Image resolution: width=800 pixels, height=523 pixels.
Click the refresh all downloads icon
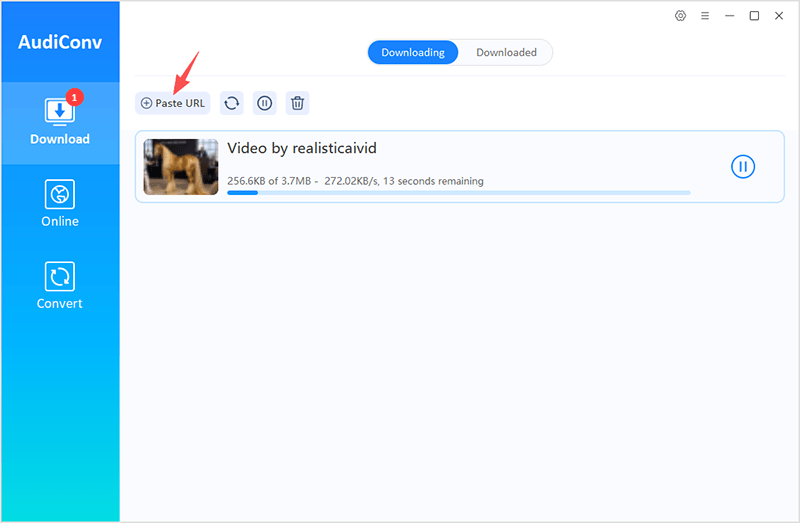click(x=232, y=103)
